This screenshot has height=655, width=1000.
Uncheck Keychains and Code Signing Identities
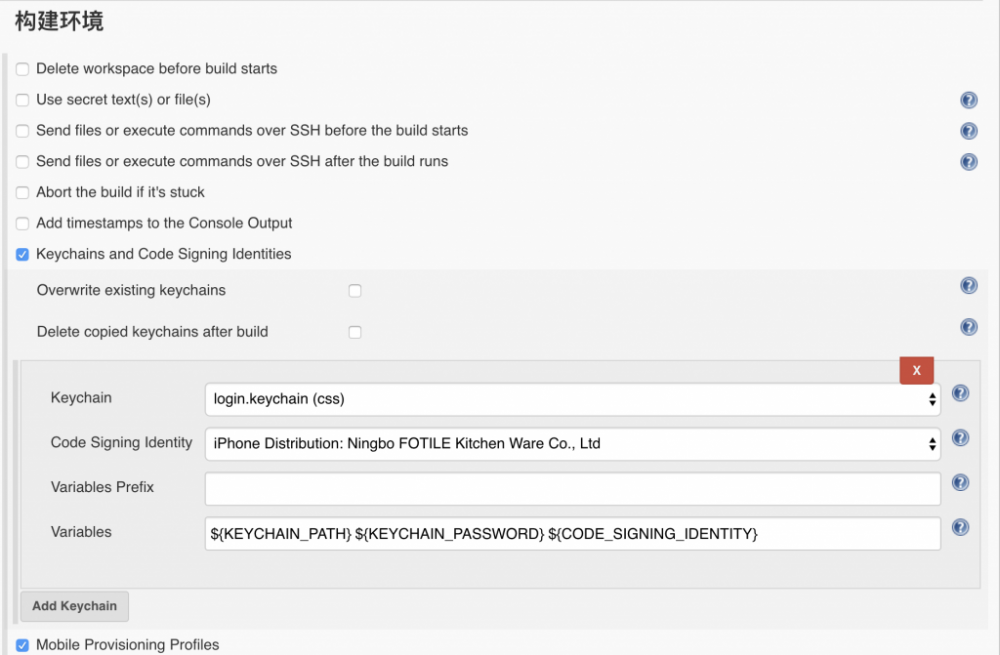coord(23,255)
